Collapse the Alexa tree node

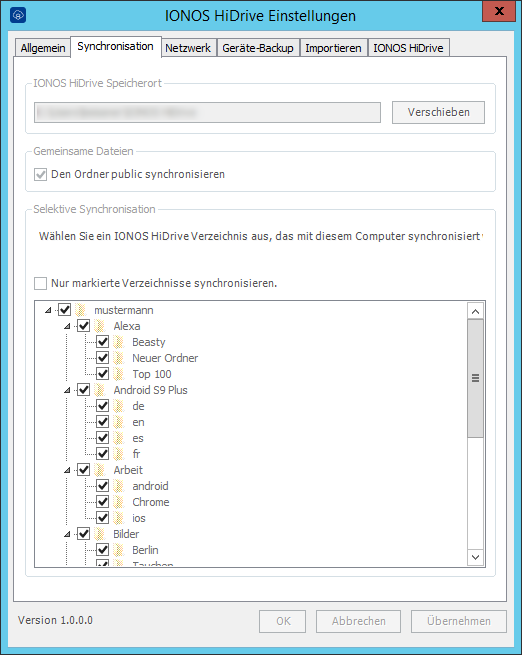67,326
